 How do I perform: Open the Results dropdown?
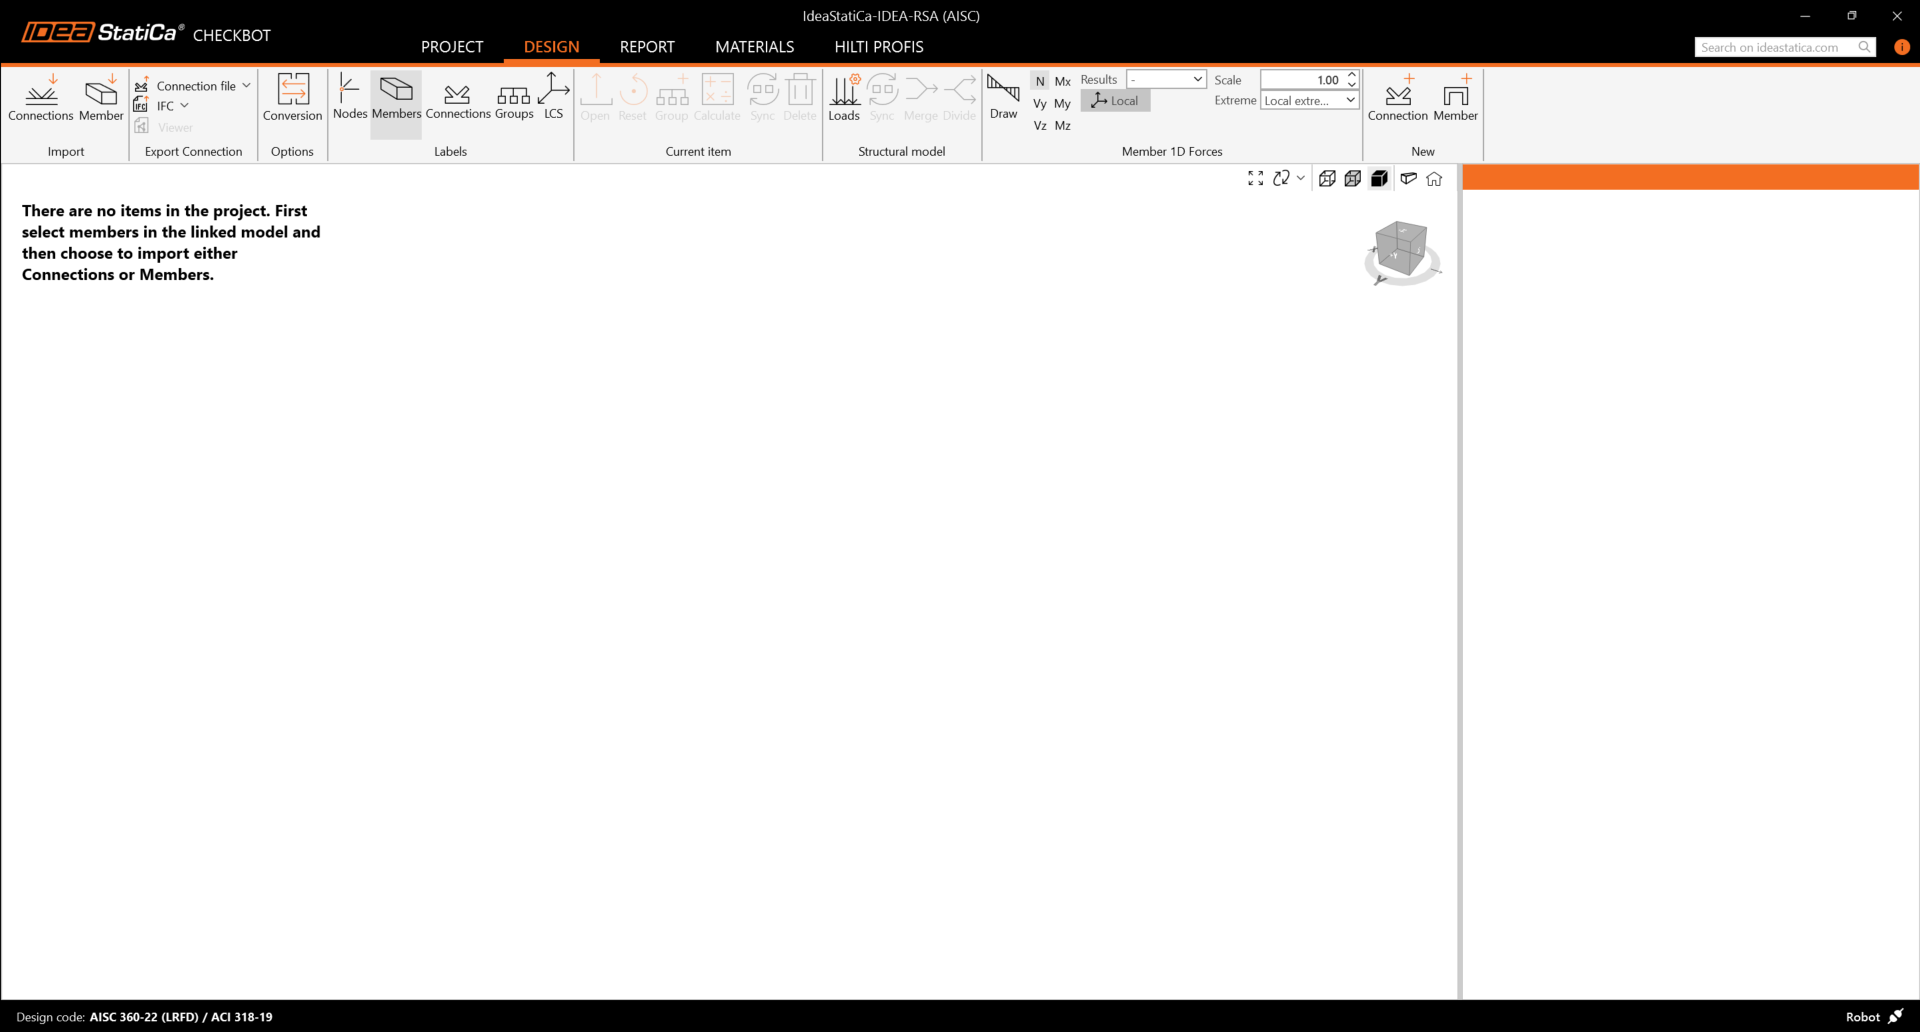1166,80
